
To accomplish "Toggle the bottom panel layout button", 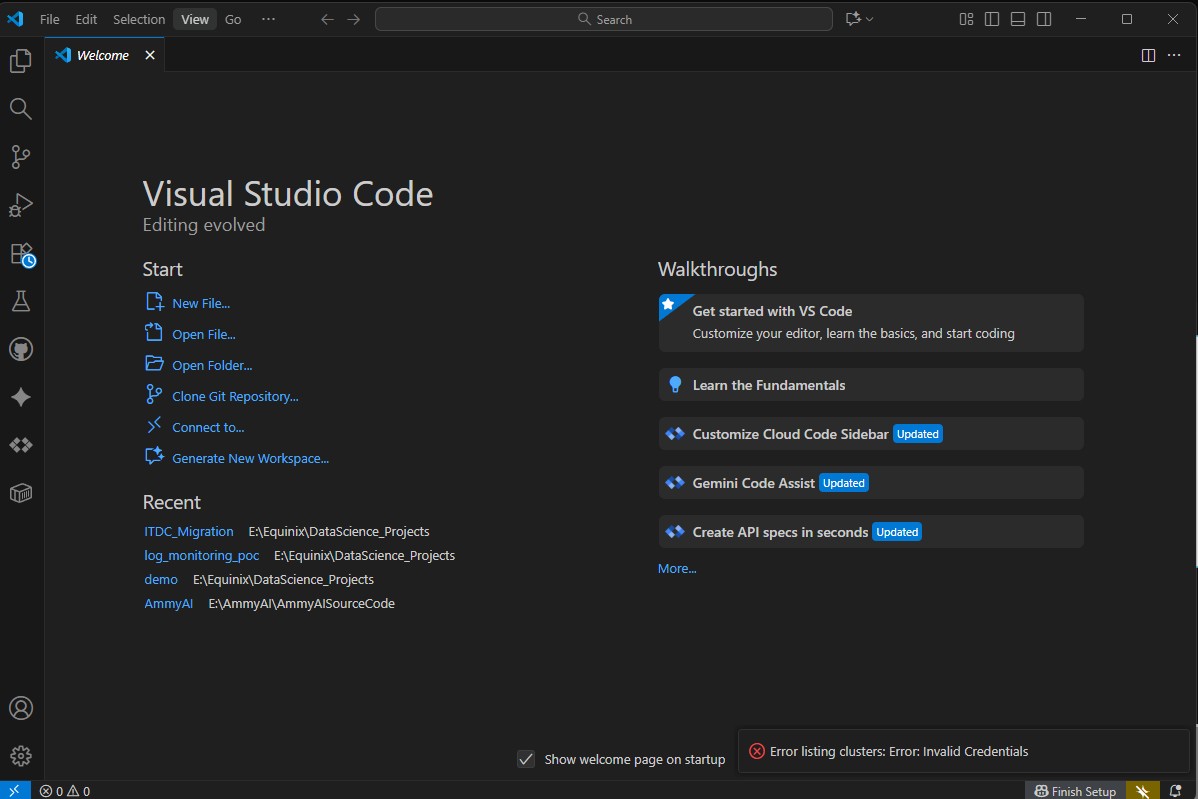I will [1018, 19].
